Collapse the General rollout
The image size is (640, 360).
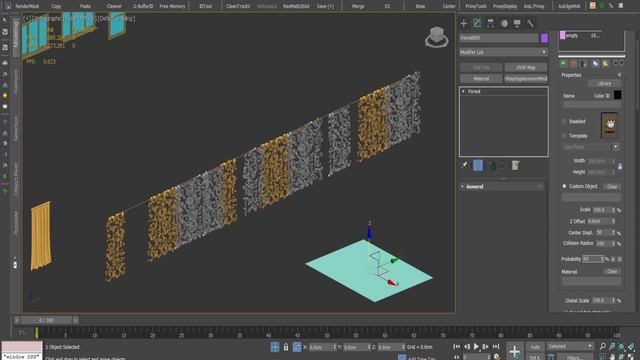click(x=503, y=187)
